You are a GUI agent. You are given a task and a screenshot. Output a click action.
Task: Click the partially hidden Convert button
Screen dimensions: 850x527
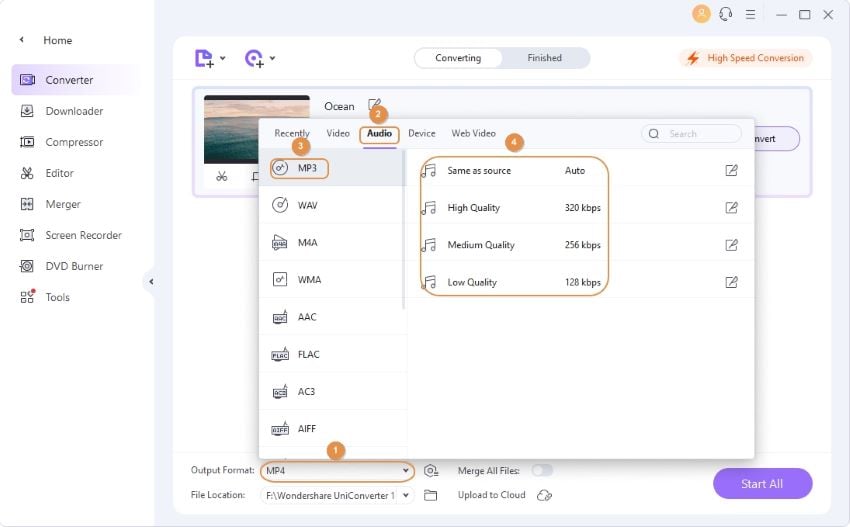click(777, 139)
